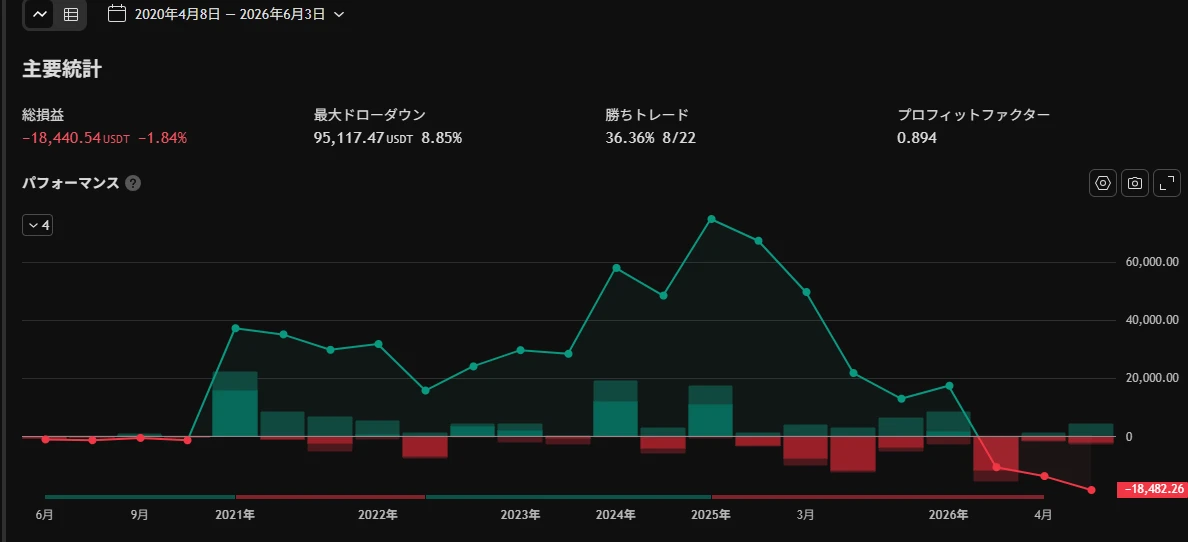Viewport: 1188px width, 542px height.
Task: Click the 最大ドローダウン value 95,117.47 USDT
Action: (x=362, y=138)
